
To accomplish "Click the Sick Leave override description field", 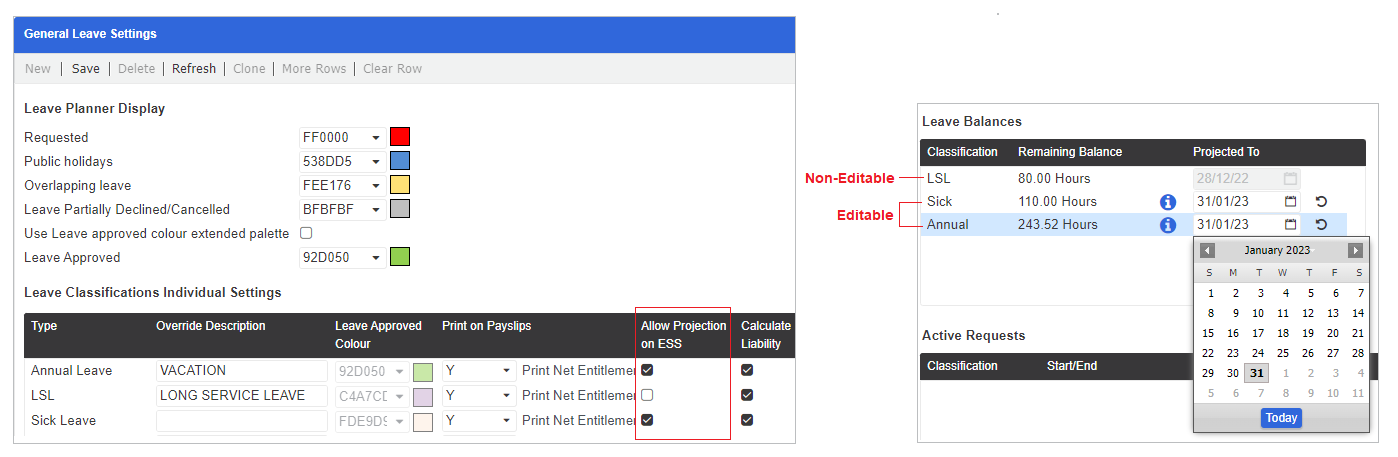I will click(242, 421).
